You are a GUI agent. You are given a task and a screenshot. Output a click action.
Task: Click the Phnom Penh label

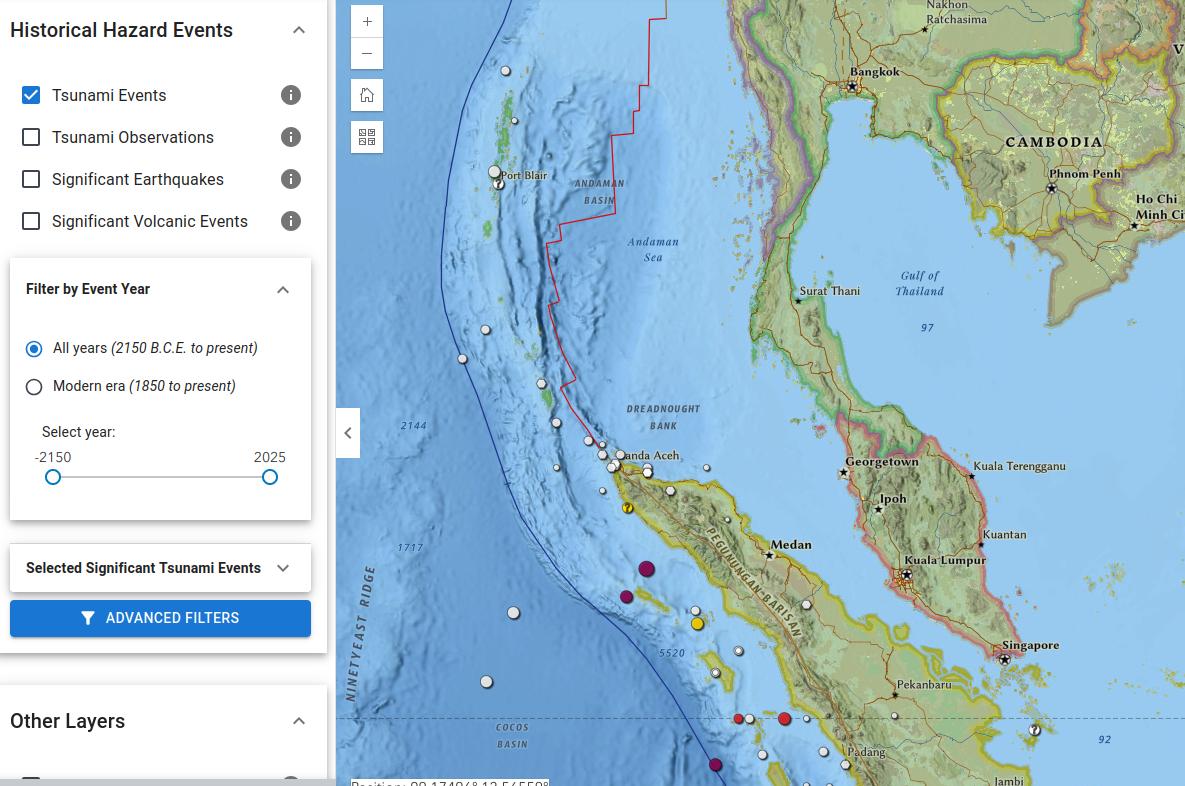point(1084,173)
